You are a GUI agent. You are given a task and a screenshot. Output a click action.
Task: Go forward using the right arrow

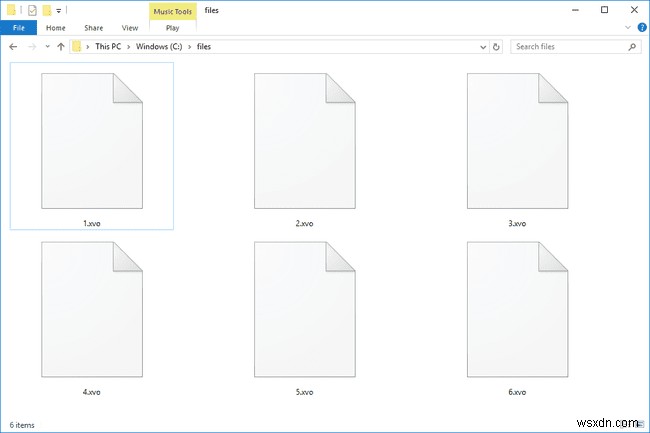coord(32,47)
